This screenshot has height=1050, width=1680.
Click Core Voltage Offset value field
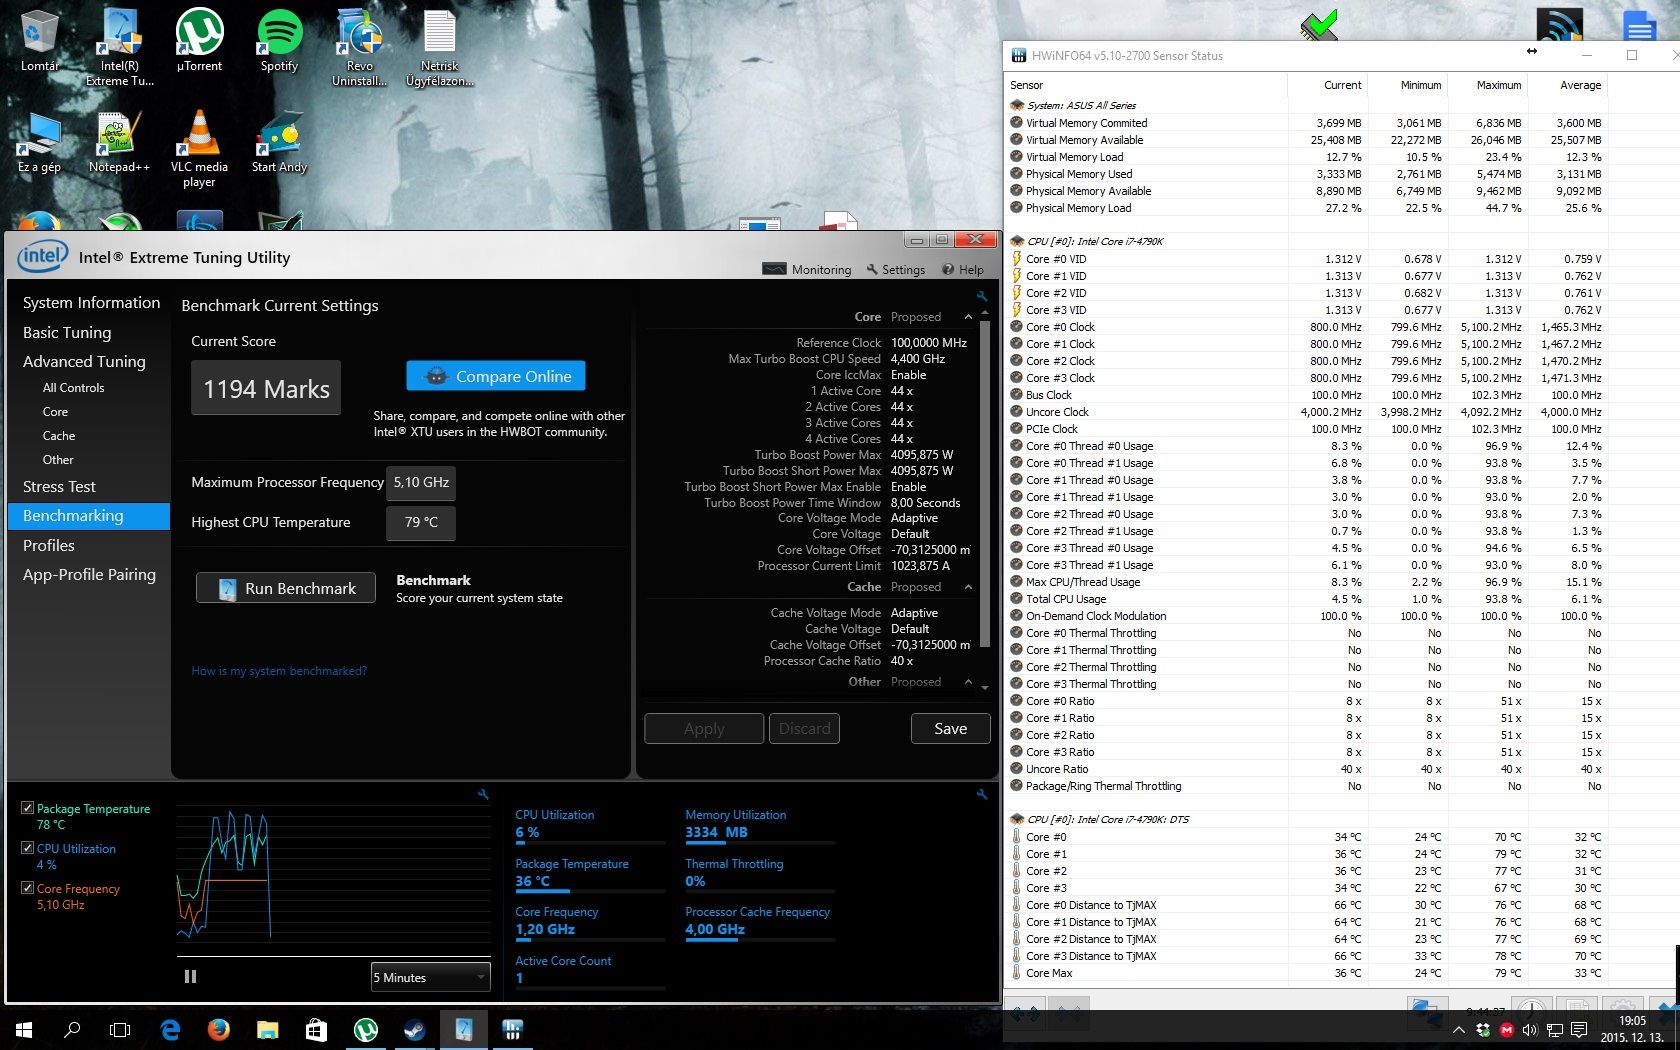tap(930, 549)
